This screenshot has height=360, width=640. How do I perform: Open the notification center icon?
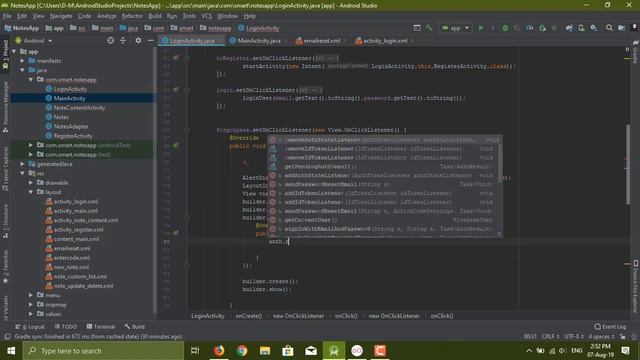(625, 351)
